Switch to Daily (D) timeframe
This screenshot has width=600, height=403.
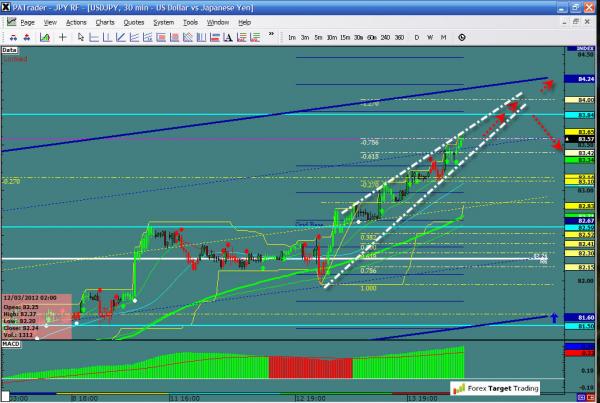coord(415,37)
